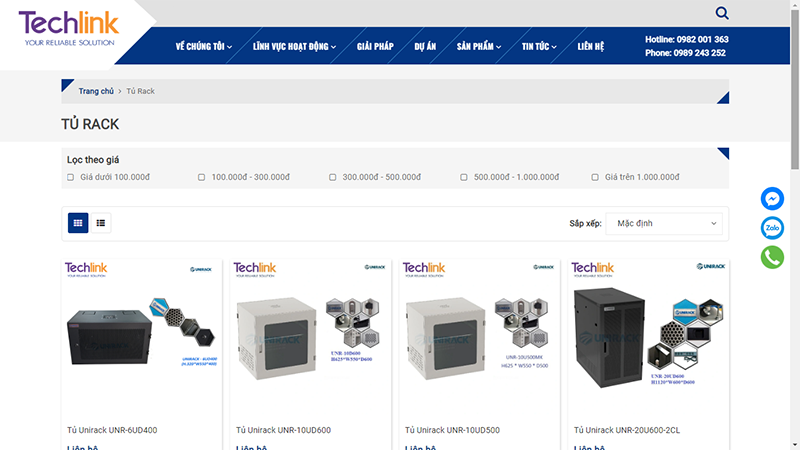Open 'Giải pháp' menu item
Screen dimensions: 800x450
coord(375,46)
